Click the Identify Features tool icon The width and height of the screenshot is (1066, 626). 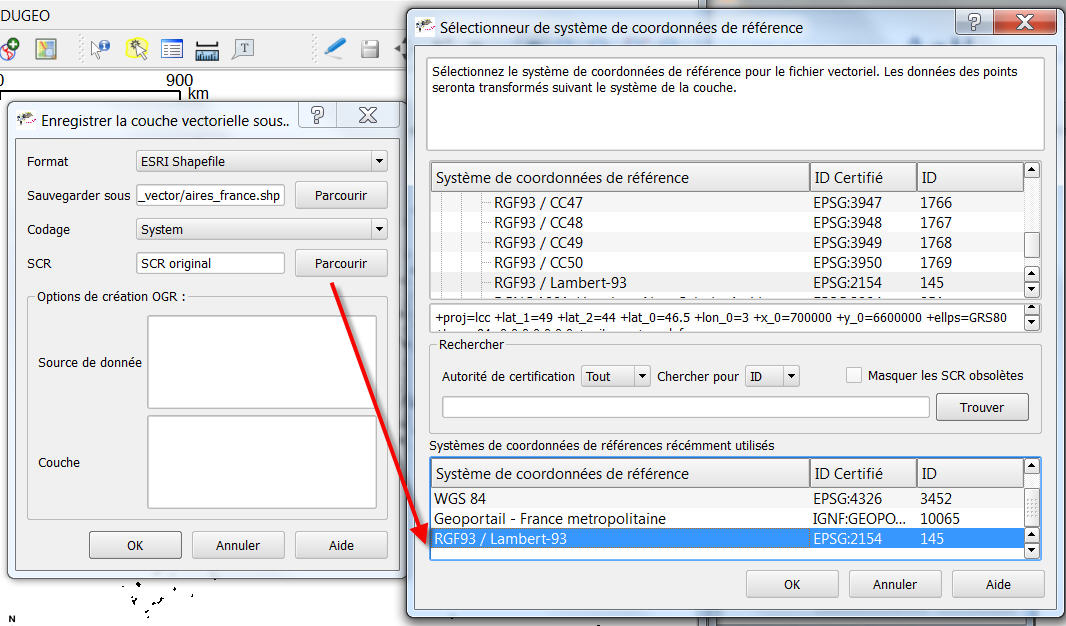pyautogui.click(x=100, y=48)
